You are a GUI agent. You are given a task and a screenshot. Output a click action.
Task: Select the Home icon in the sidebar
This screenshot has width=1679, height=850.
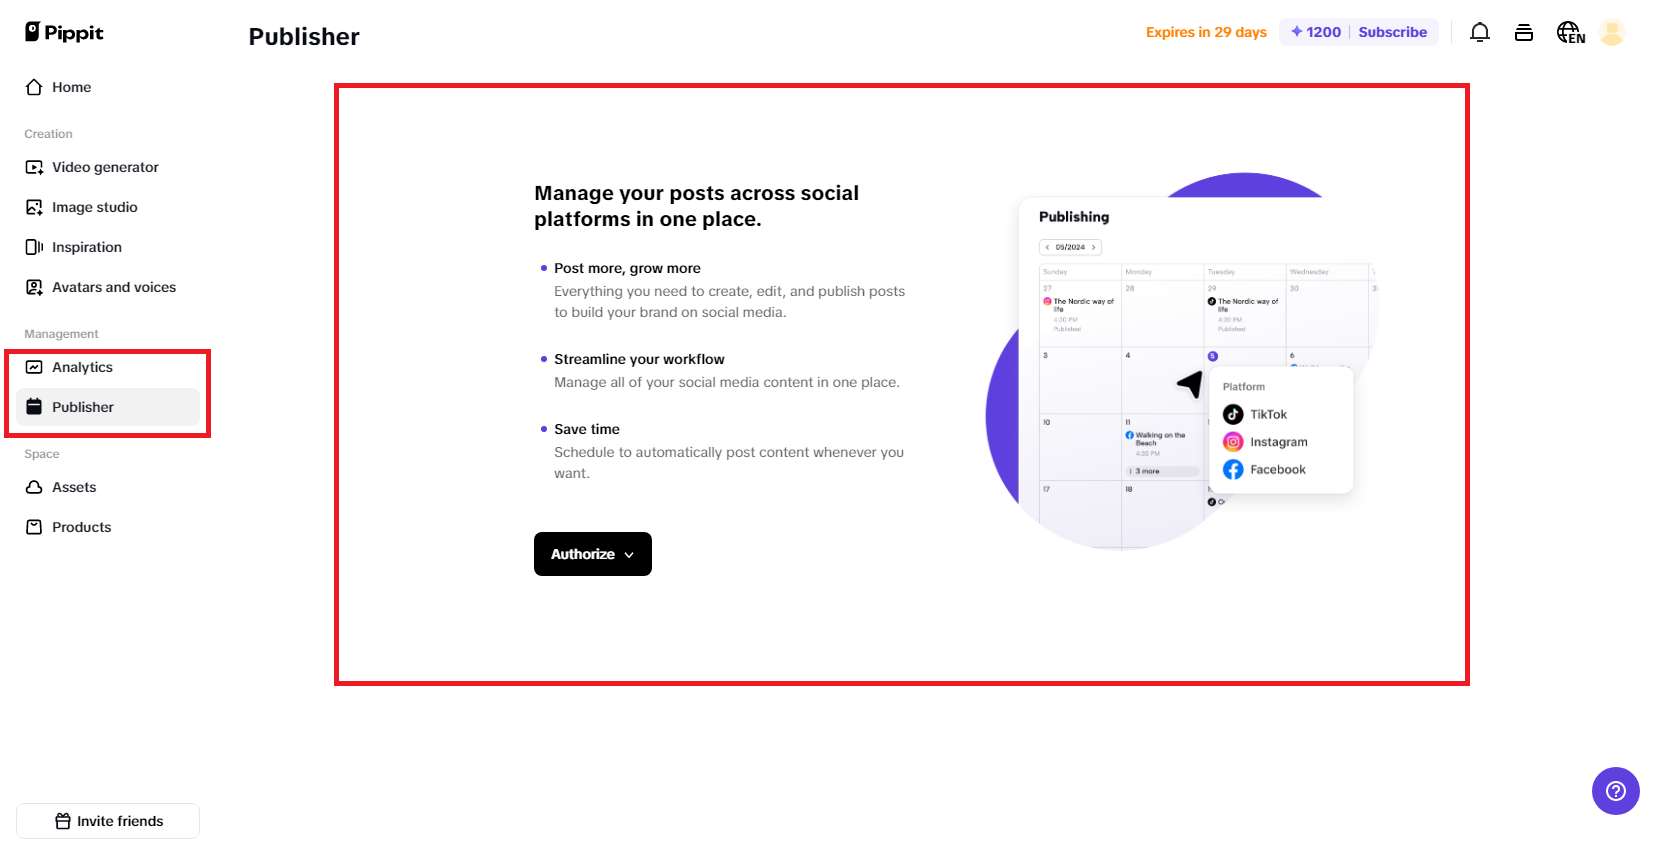[34, 87]
